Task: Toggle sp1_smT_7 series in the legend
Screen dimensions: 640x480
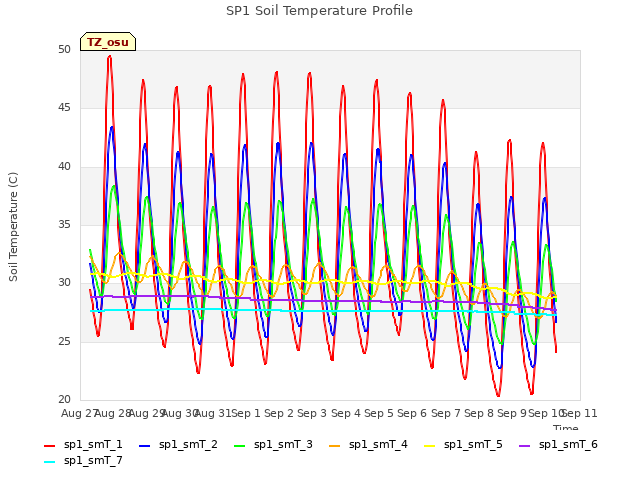Action: (83, 461)
